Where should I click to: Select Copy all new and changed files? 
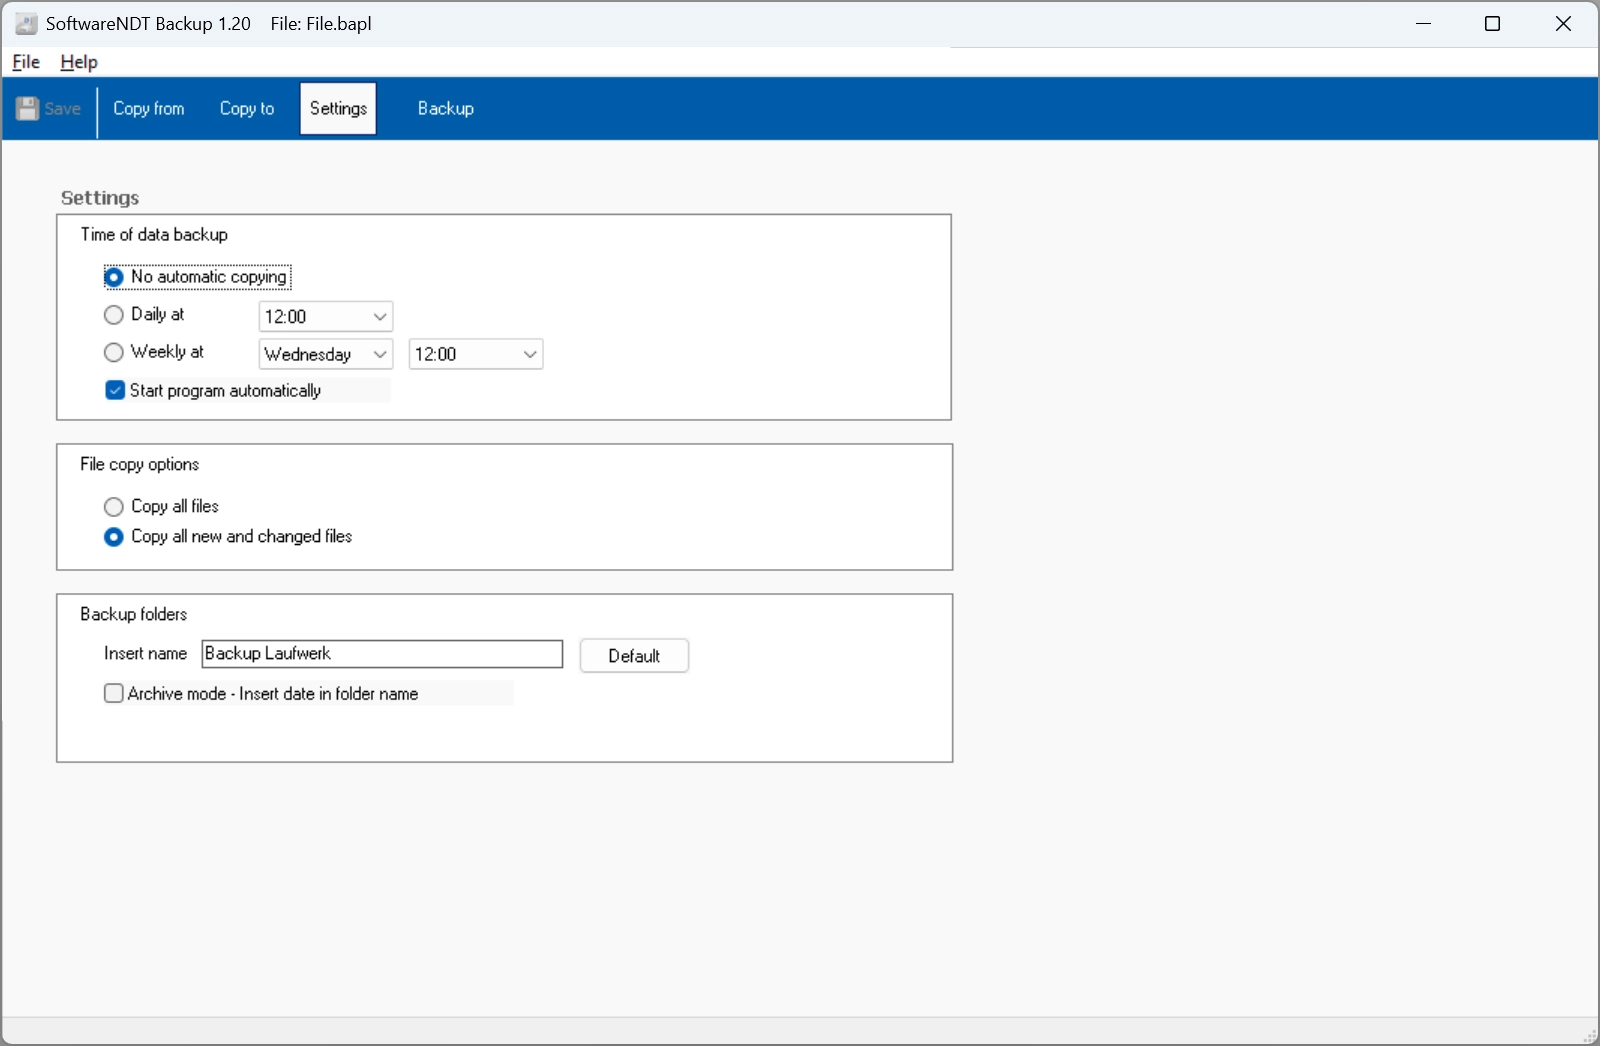(114, 537)
